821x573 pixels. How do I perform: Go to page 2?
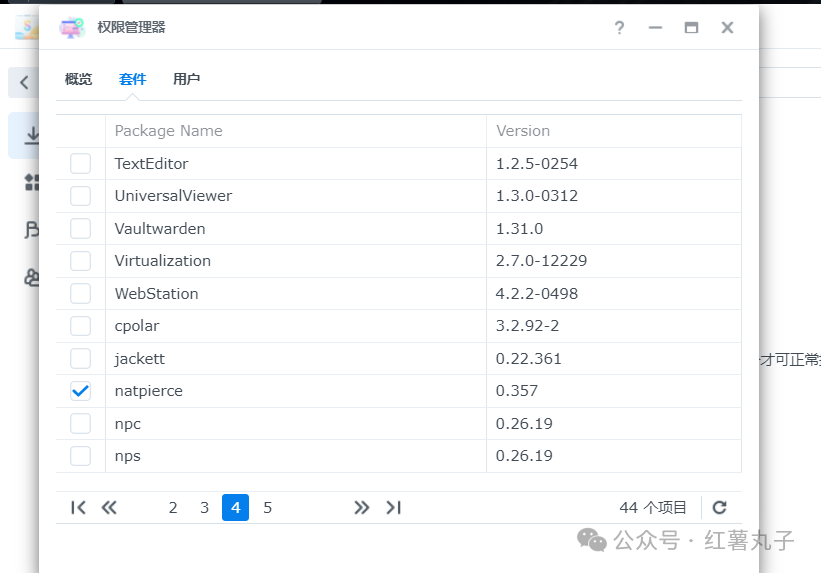point(173,508)
